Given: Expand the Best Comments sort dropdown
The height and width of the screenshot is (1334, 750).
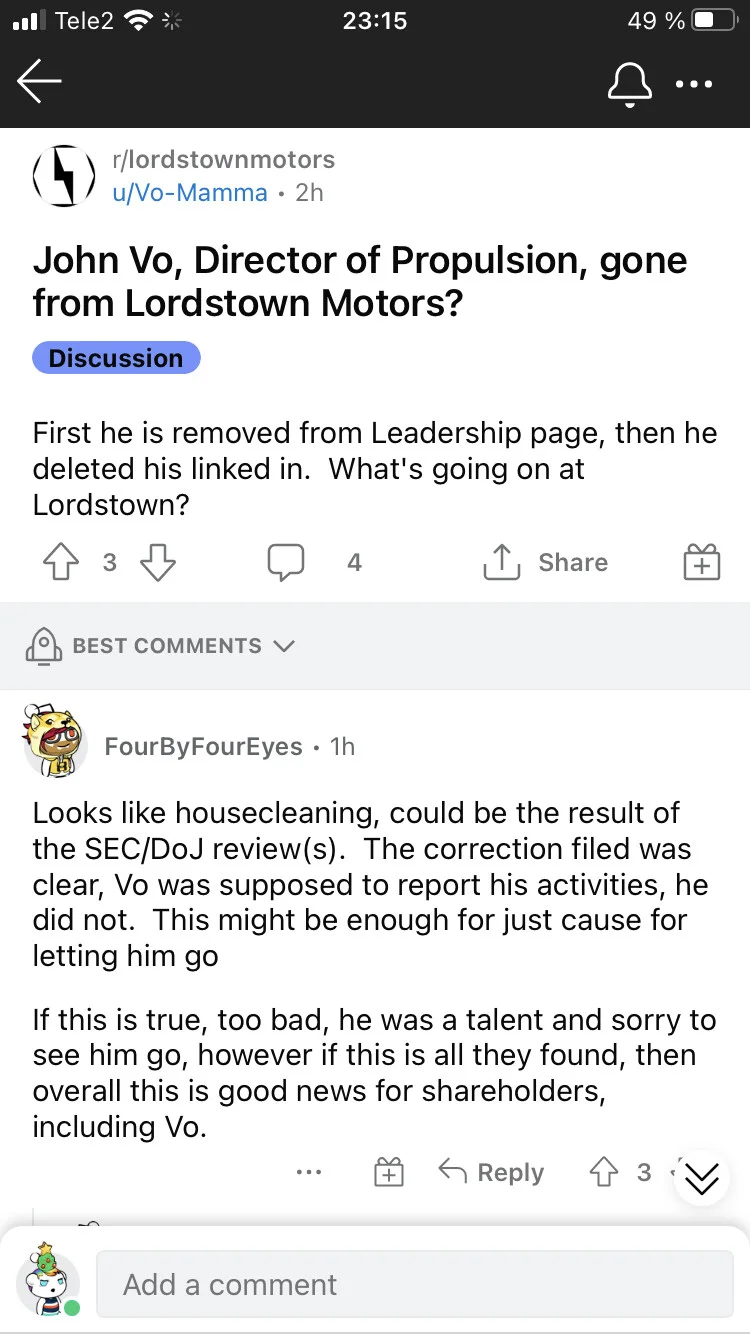Looking at the screenshot, I should coord(160,645).
